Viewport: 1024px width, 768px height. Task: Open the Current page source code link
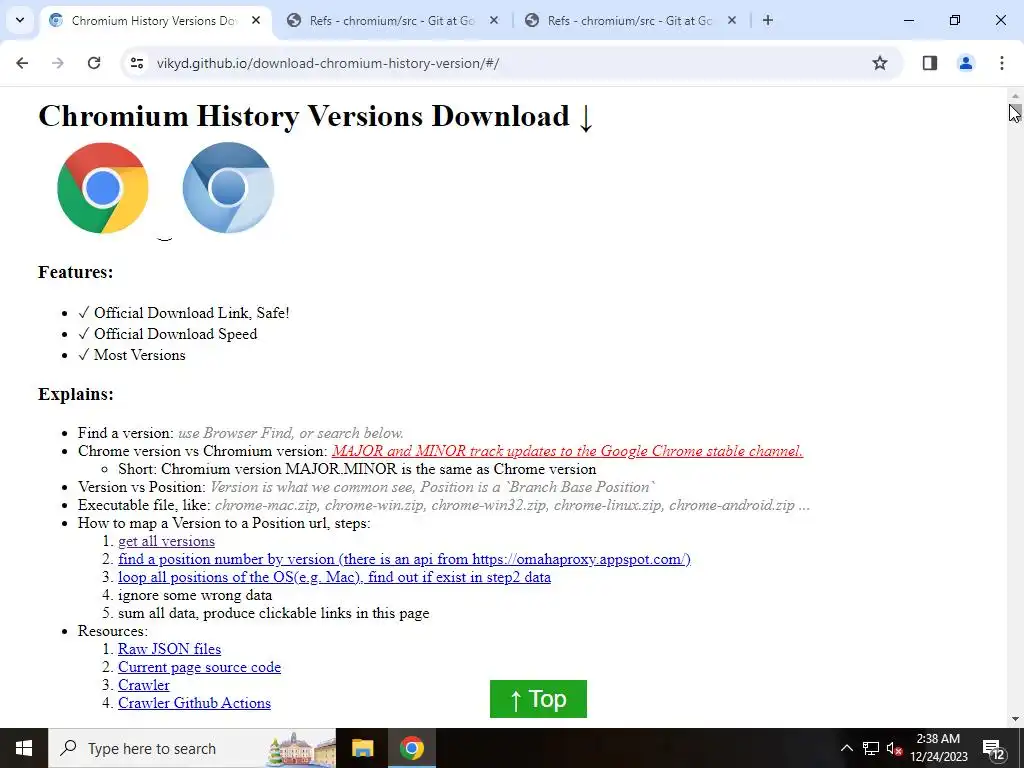pyautogui.click(x=199, y=667)
